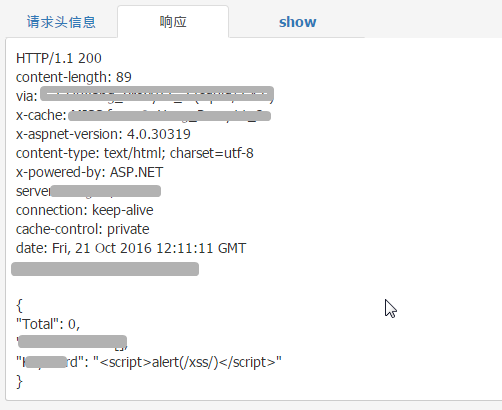Click the gray redacted bar below the date line
This screenshot has width=502, height=410.
(x=105, y=269)
